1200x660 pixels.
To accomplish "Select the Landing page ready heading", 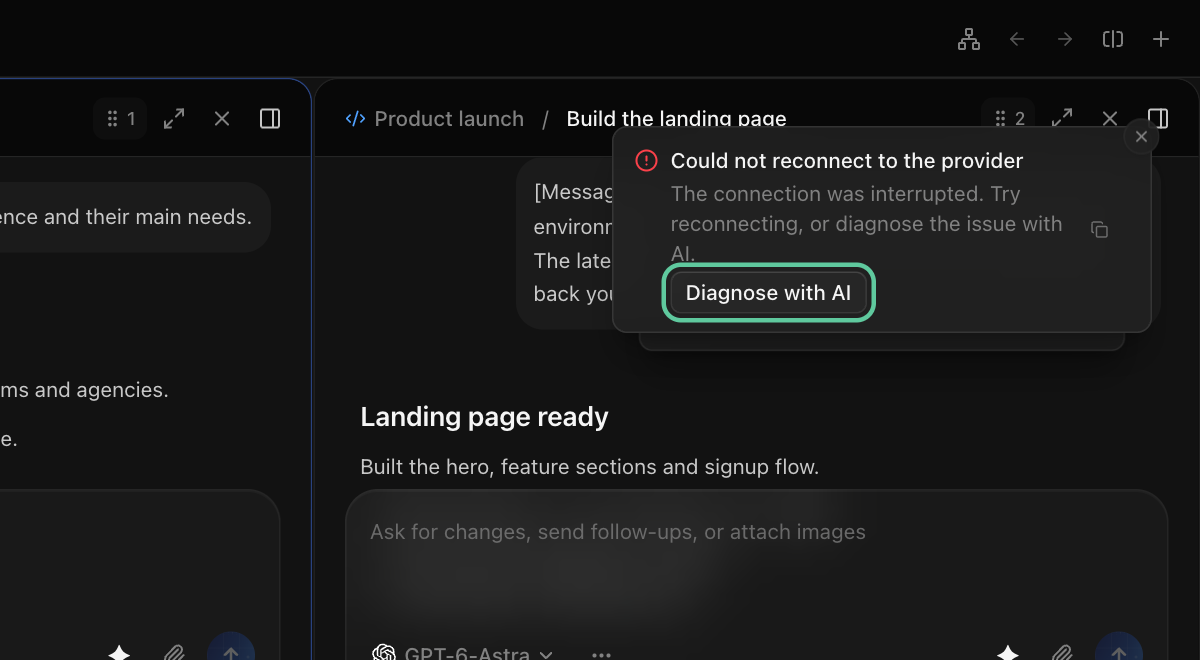I will point(484,417).
